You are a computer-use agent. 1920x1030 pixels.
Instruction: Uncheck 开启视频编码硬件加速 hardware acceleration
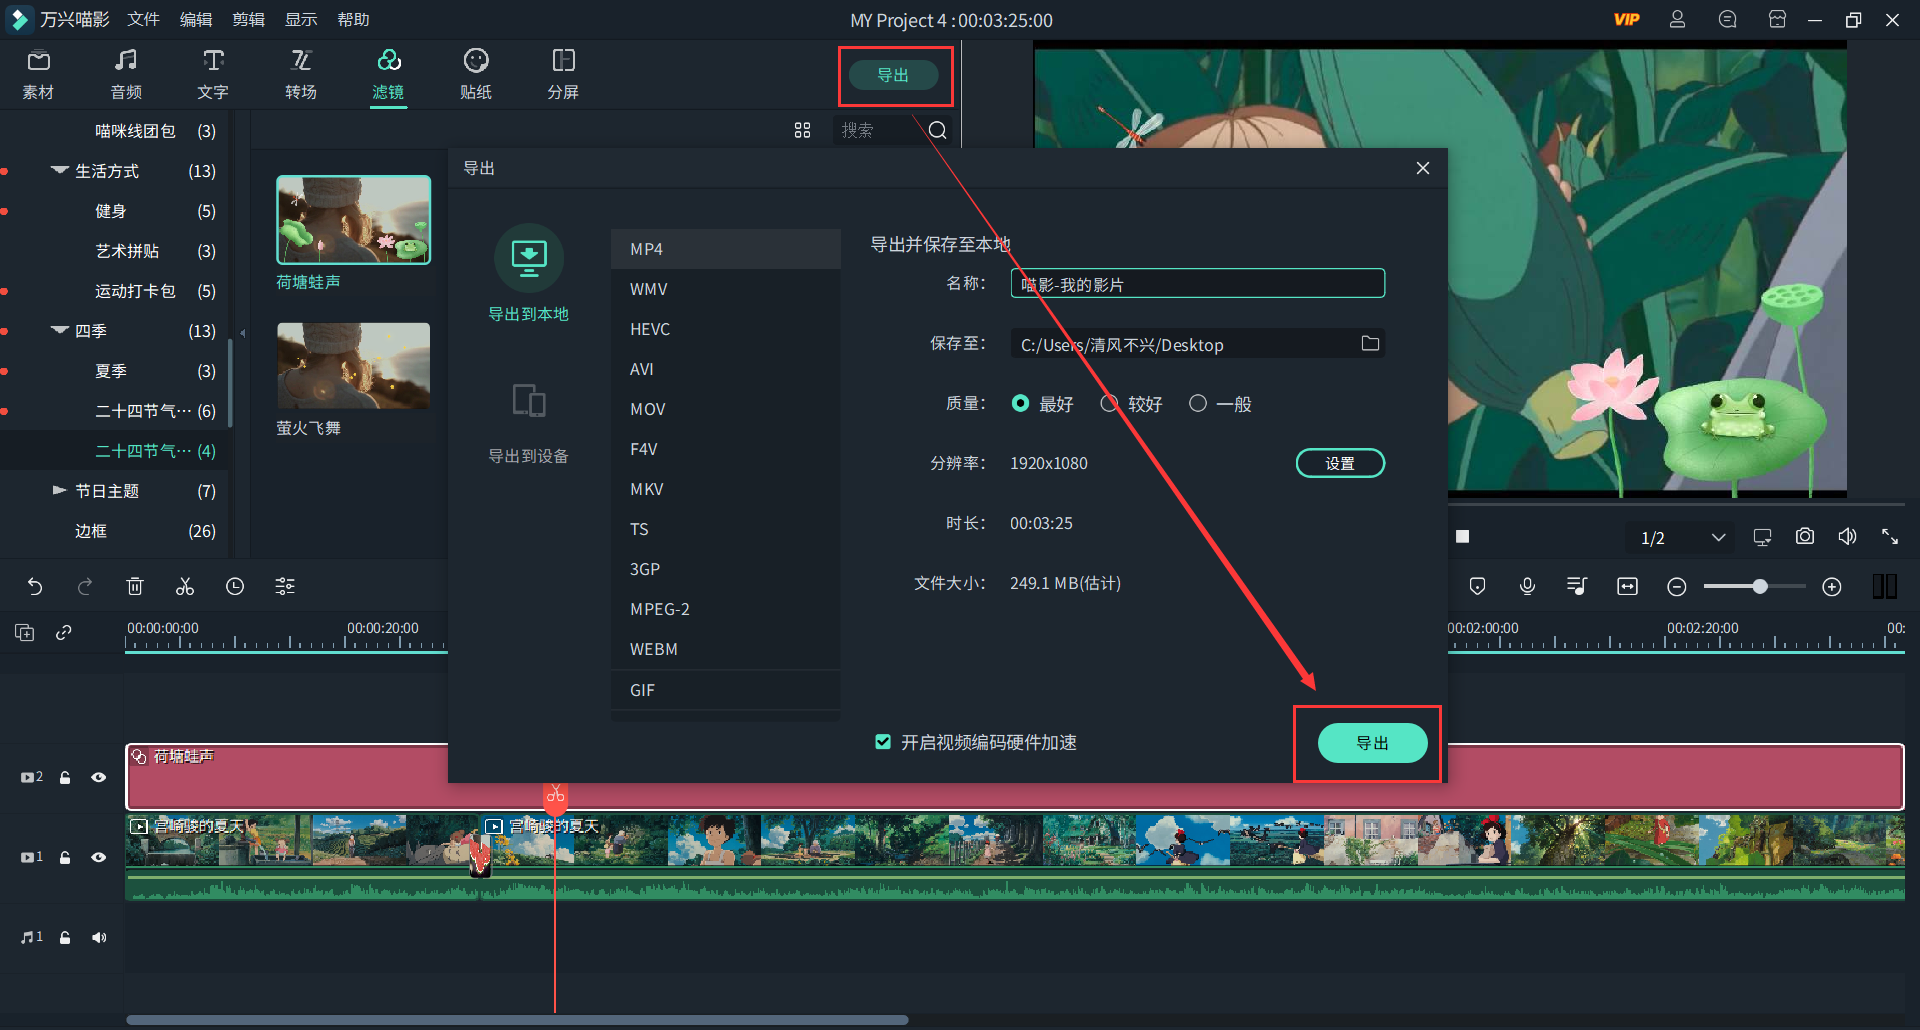coord(883,742)
